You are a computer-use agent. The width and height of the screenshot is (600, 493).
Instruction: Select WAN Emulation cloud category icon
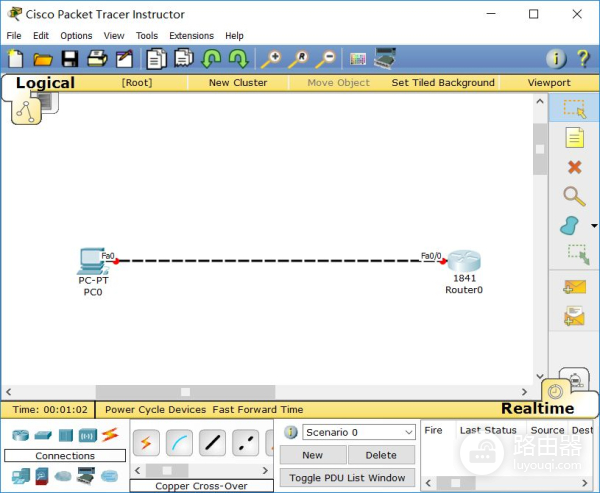[x=63, y=477]
